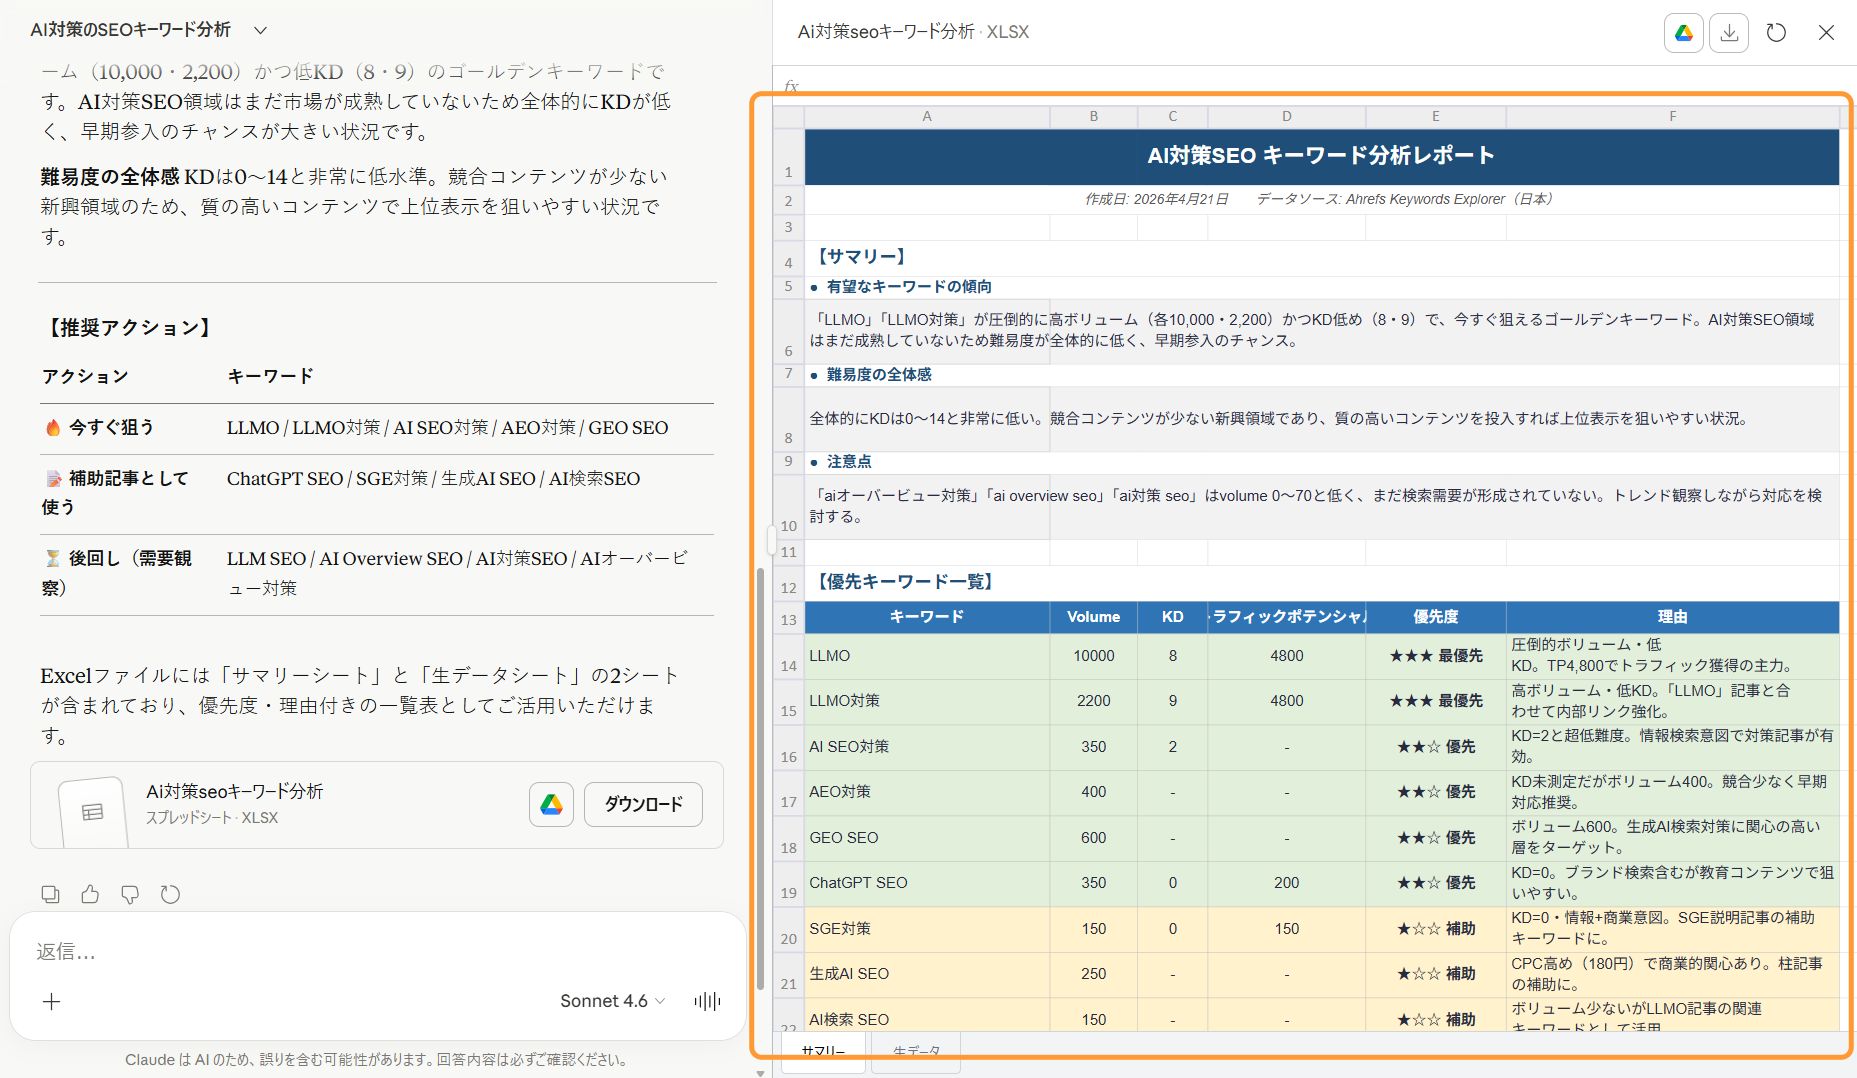Open the Sonnet 4.6 model selector

(x=612, y=1001)
